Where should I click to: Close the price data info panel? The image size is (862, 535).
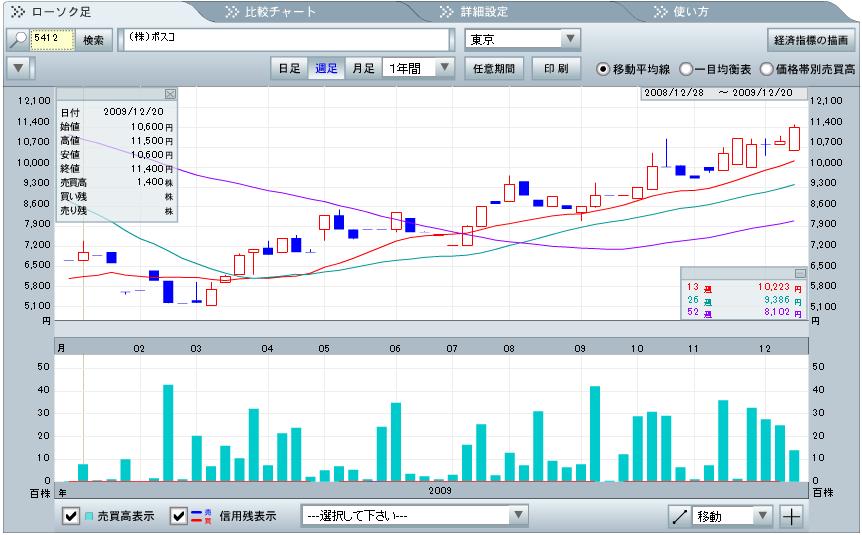pyautogui.click(x=170, y=94)
